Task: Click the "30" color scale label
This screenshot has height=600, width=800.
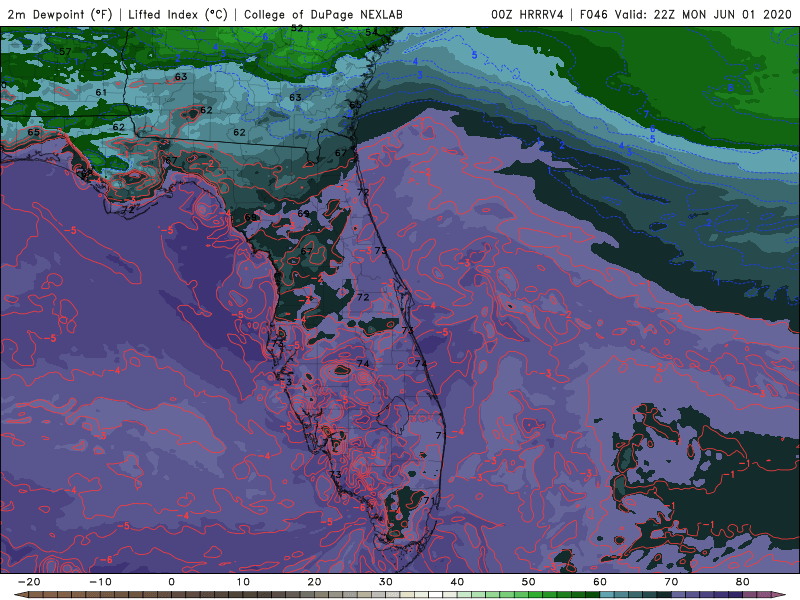Action: [386, 582]
